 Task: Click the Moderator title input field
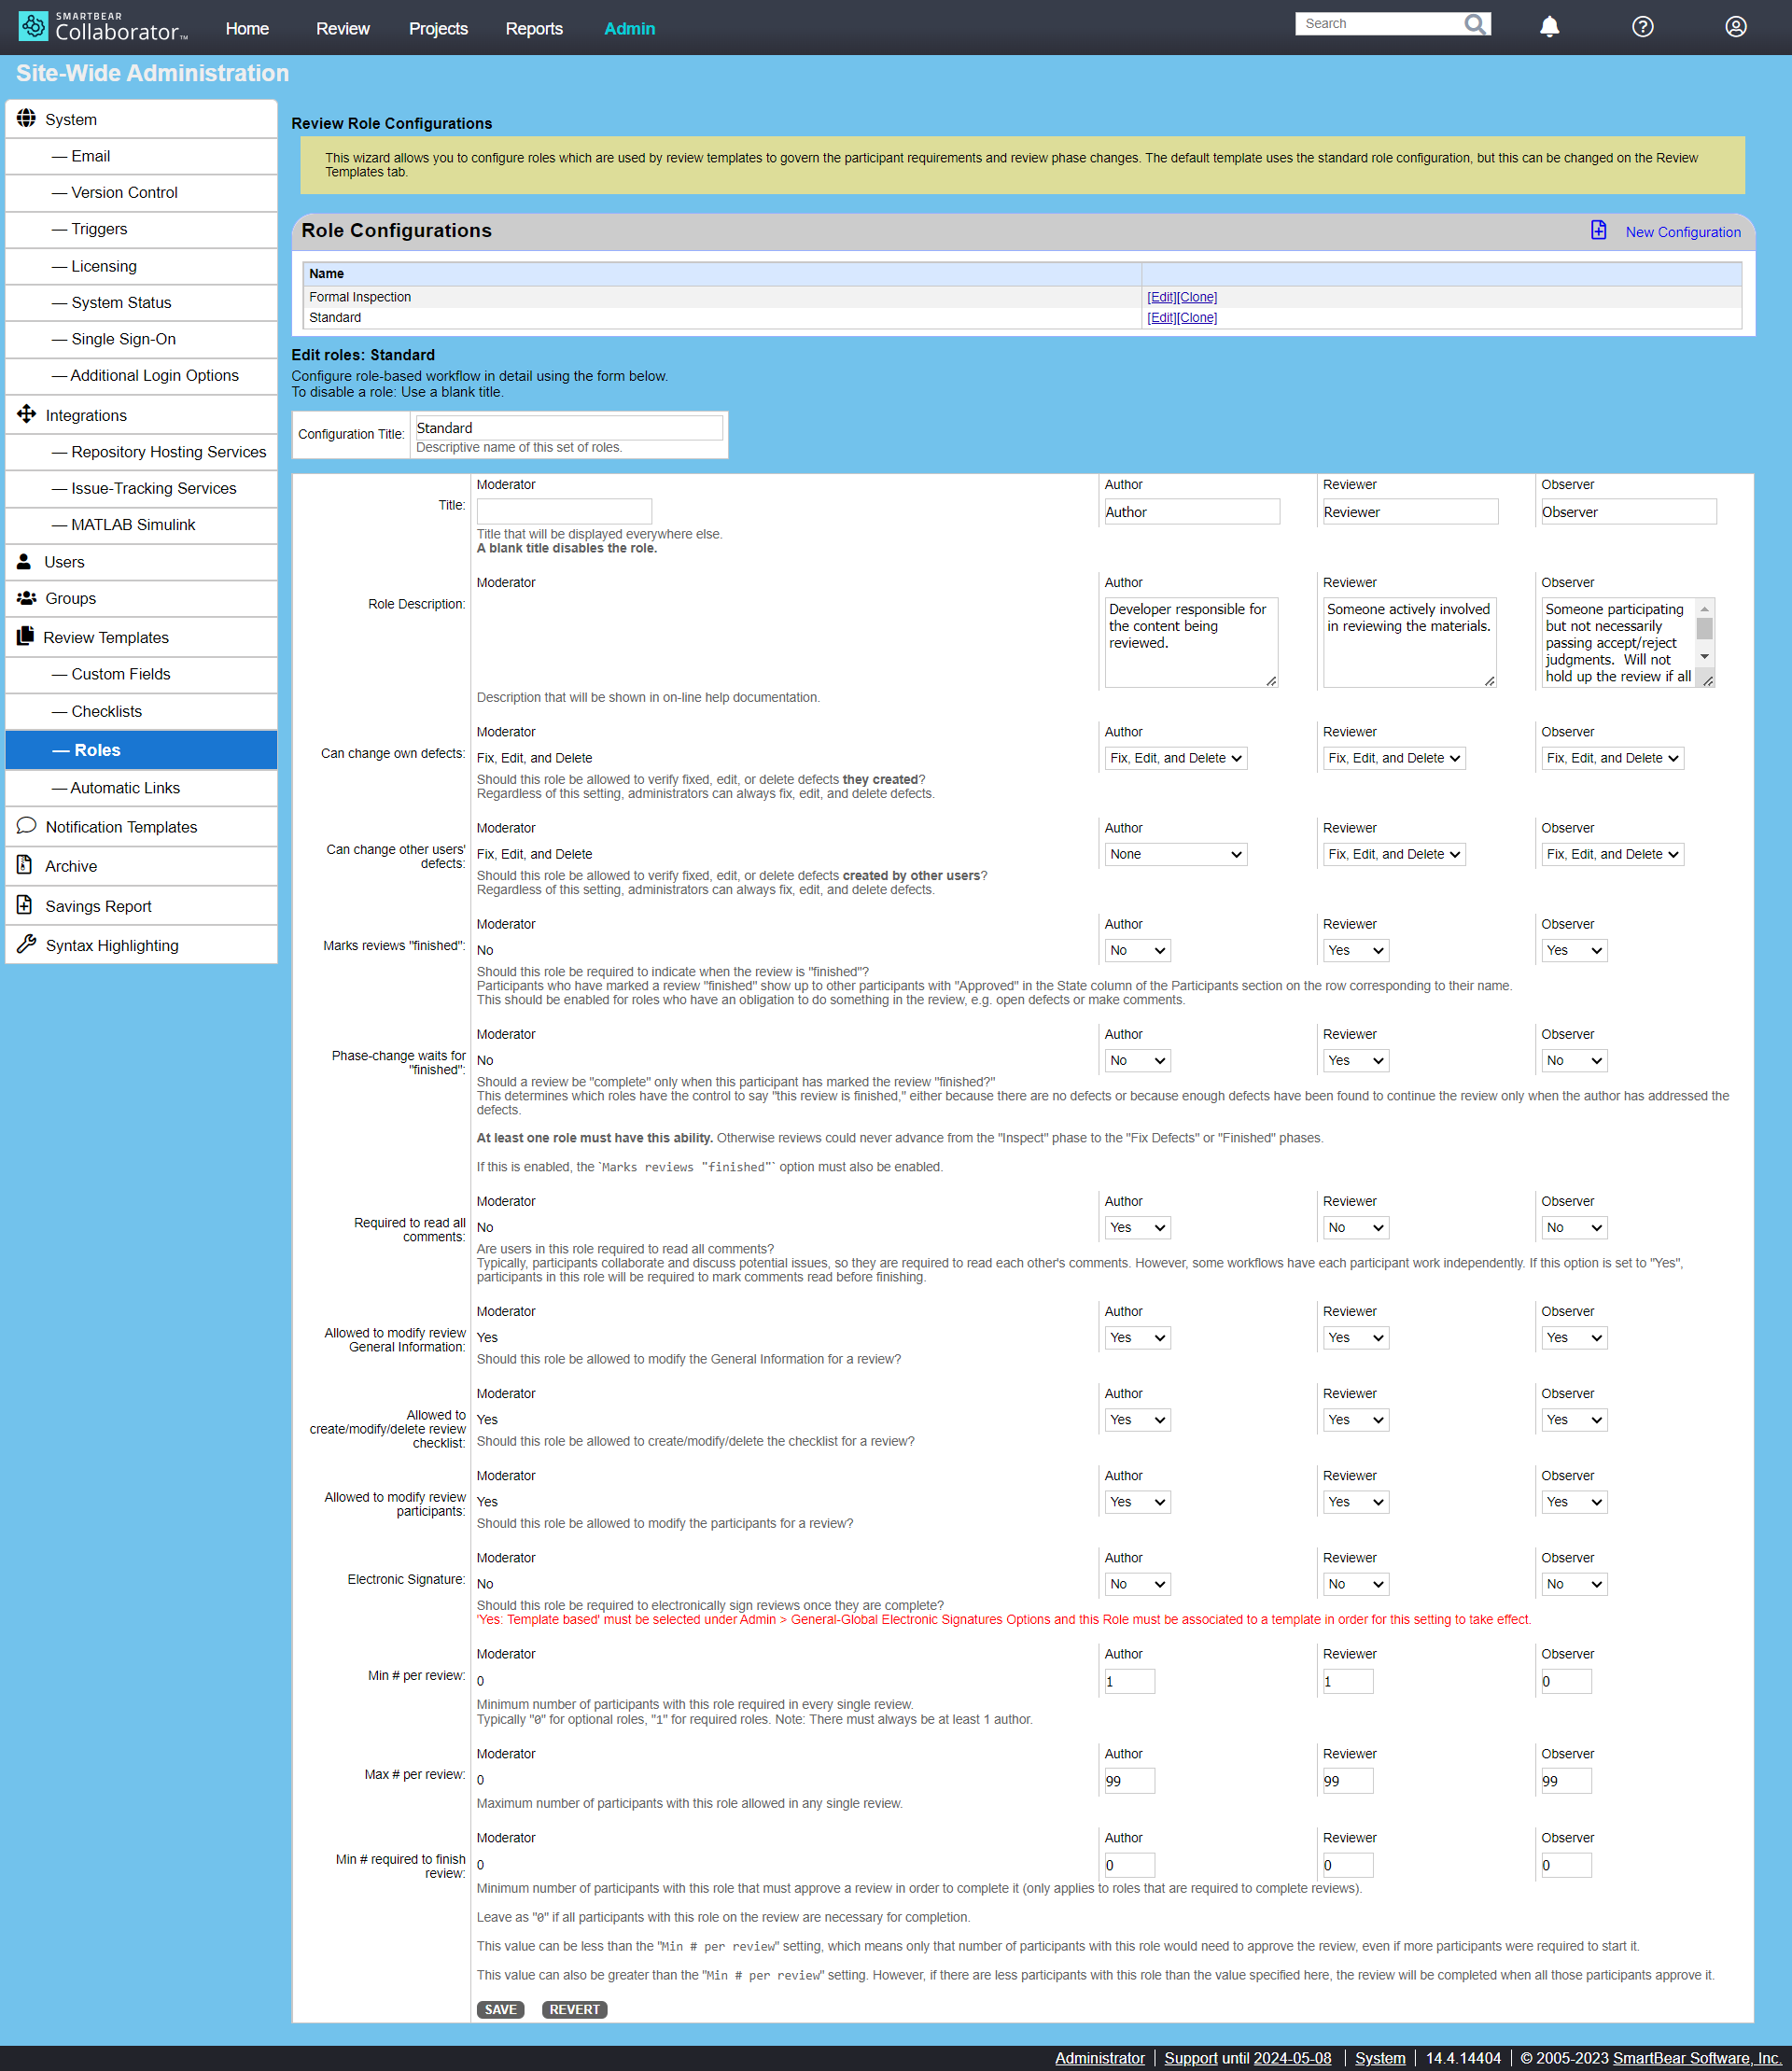(x=564, y=511)
